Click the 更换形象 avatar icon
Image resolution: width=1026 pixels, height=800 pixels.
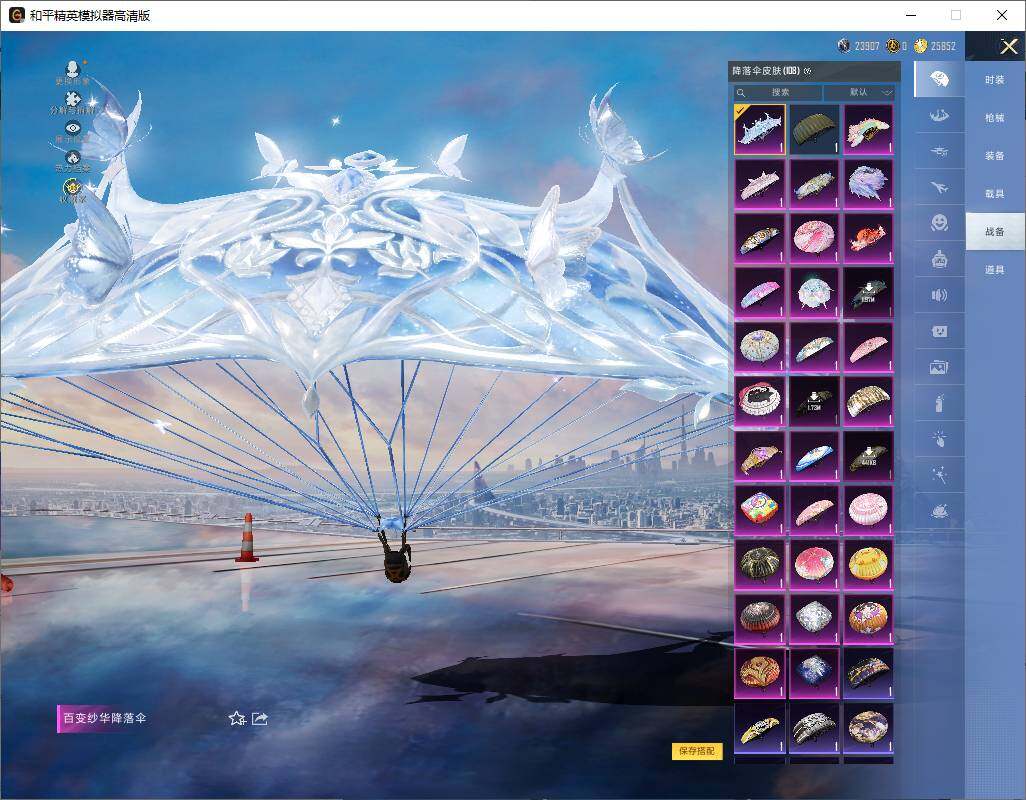pos(73,68)
